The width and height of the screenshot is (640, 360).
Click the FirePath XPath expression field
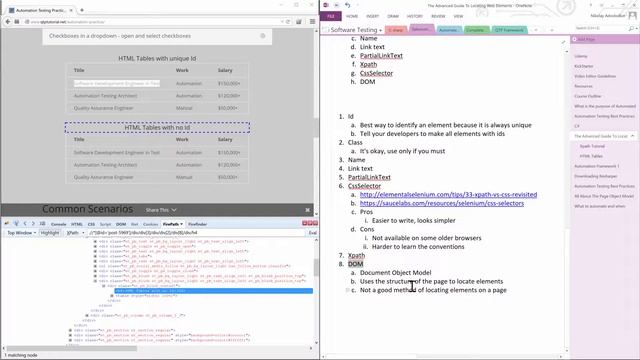click(196, 233)
